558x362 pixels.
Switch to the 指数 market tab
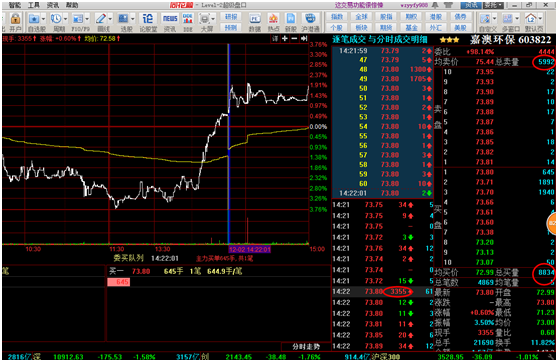(337, 17)
